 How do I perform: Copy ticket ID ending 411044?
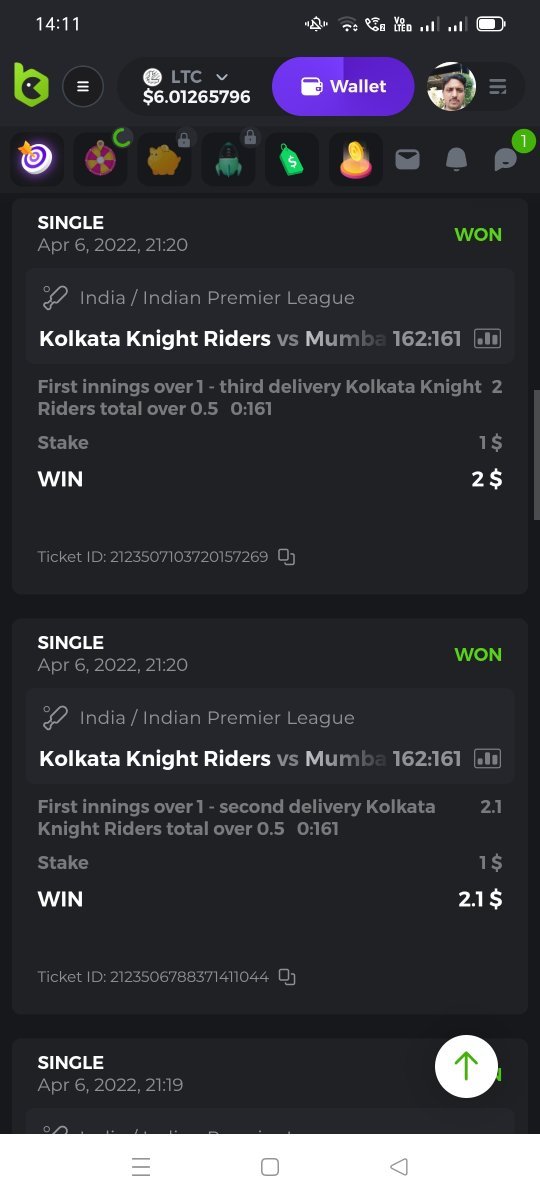click(286, 977)
